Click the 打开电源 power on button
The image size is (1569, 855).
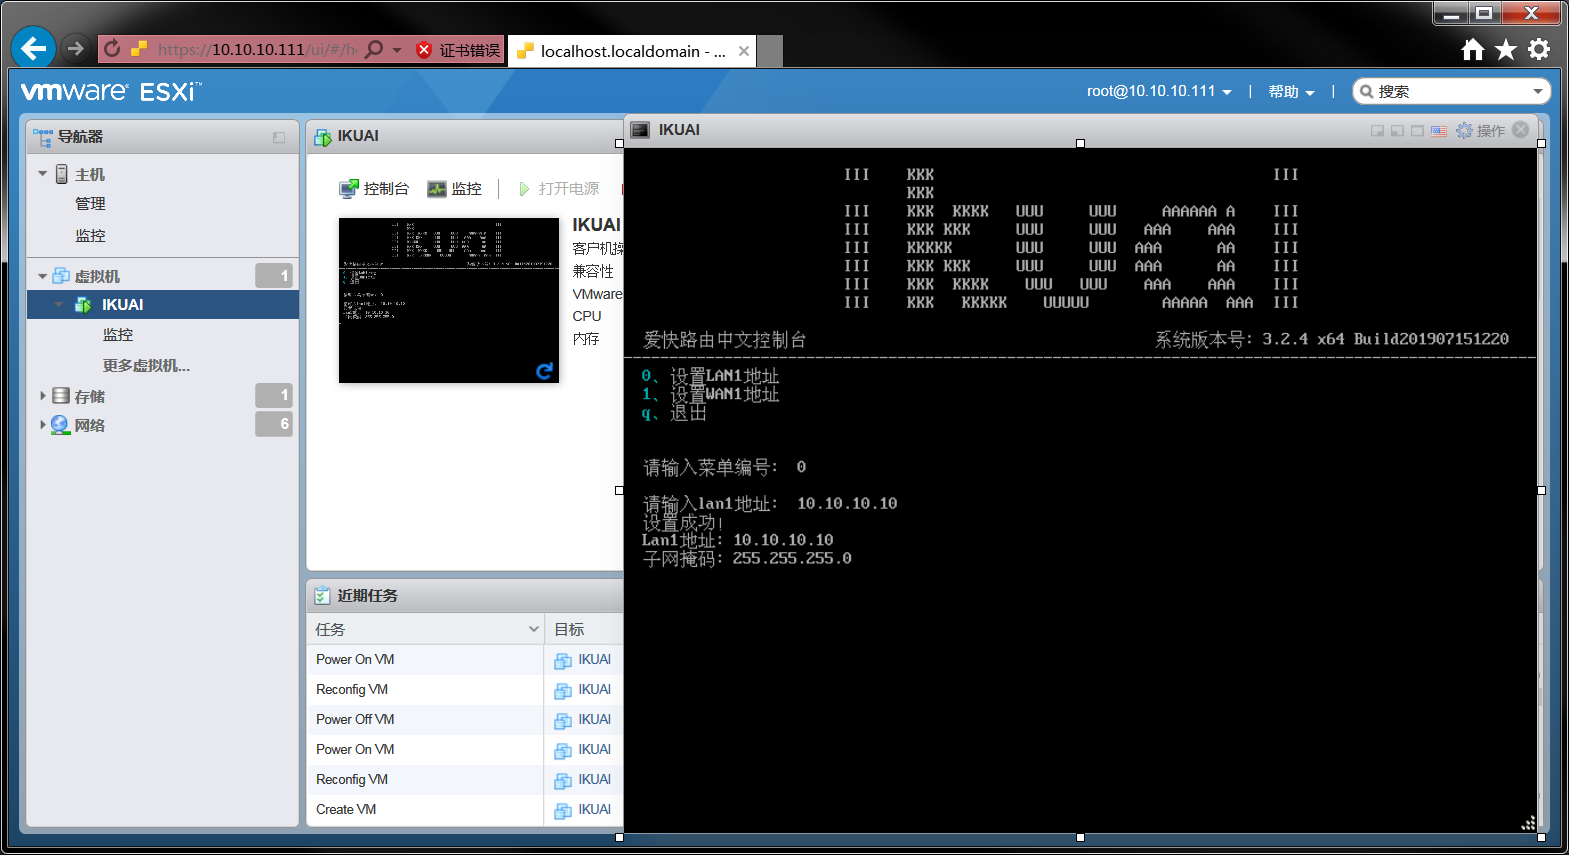[559, 189]
